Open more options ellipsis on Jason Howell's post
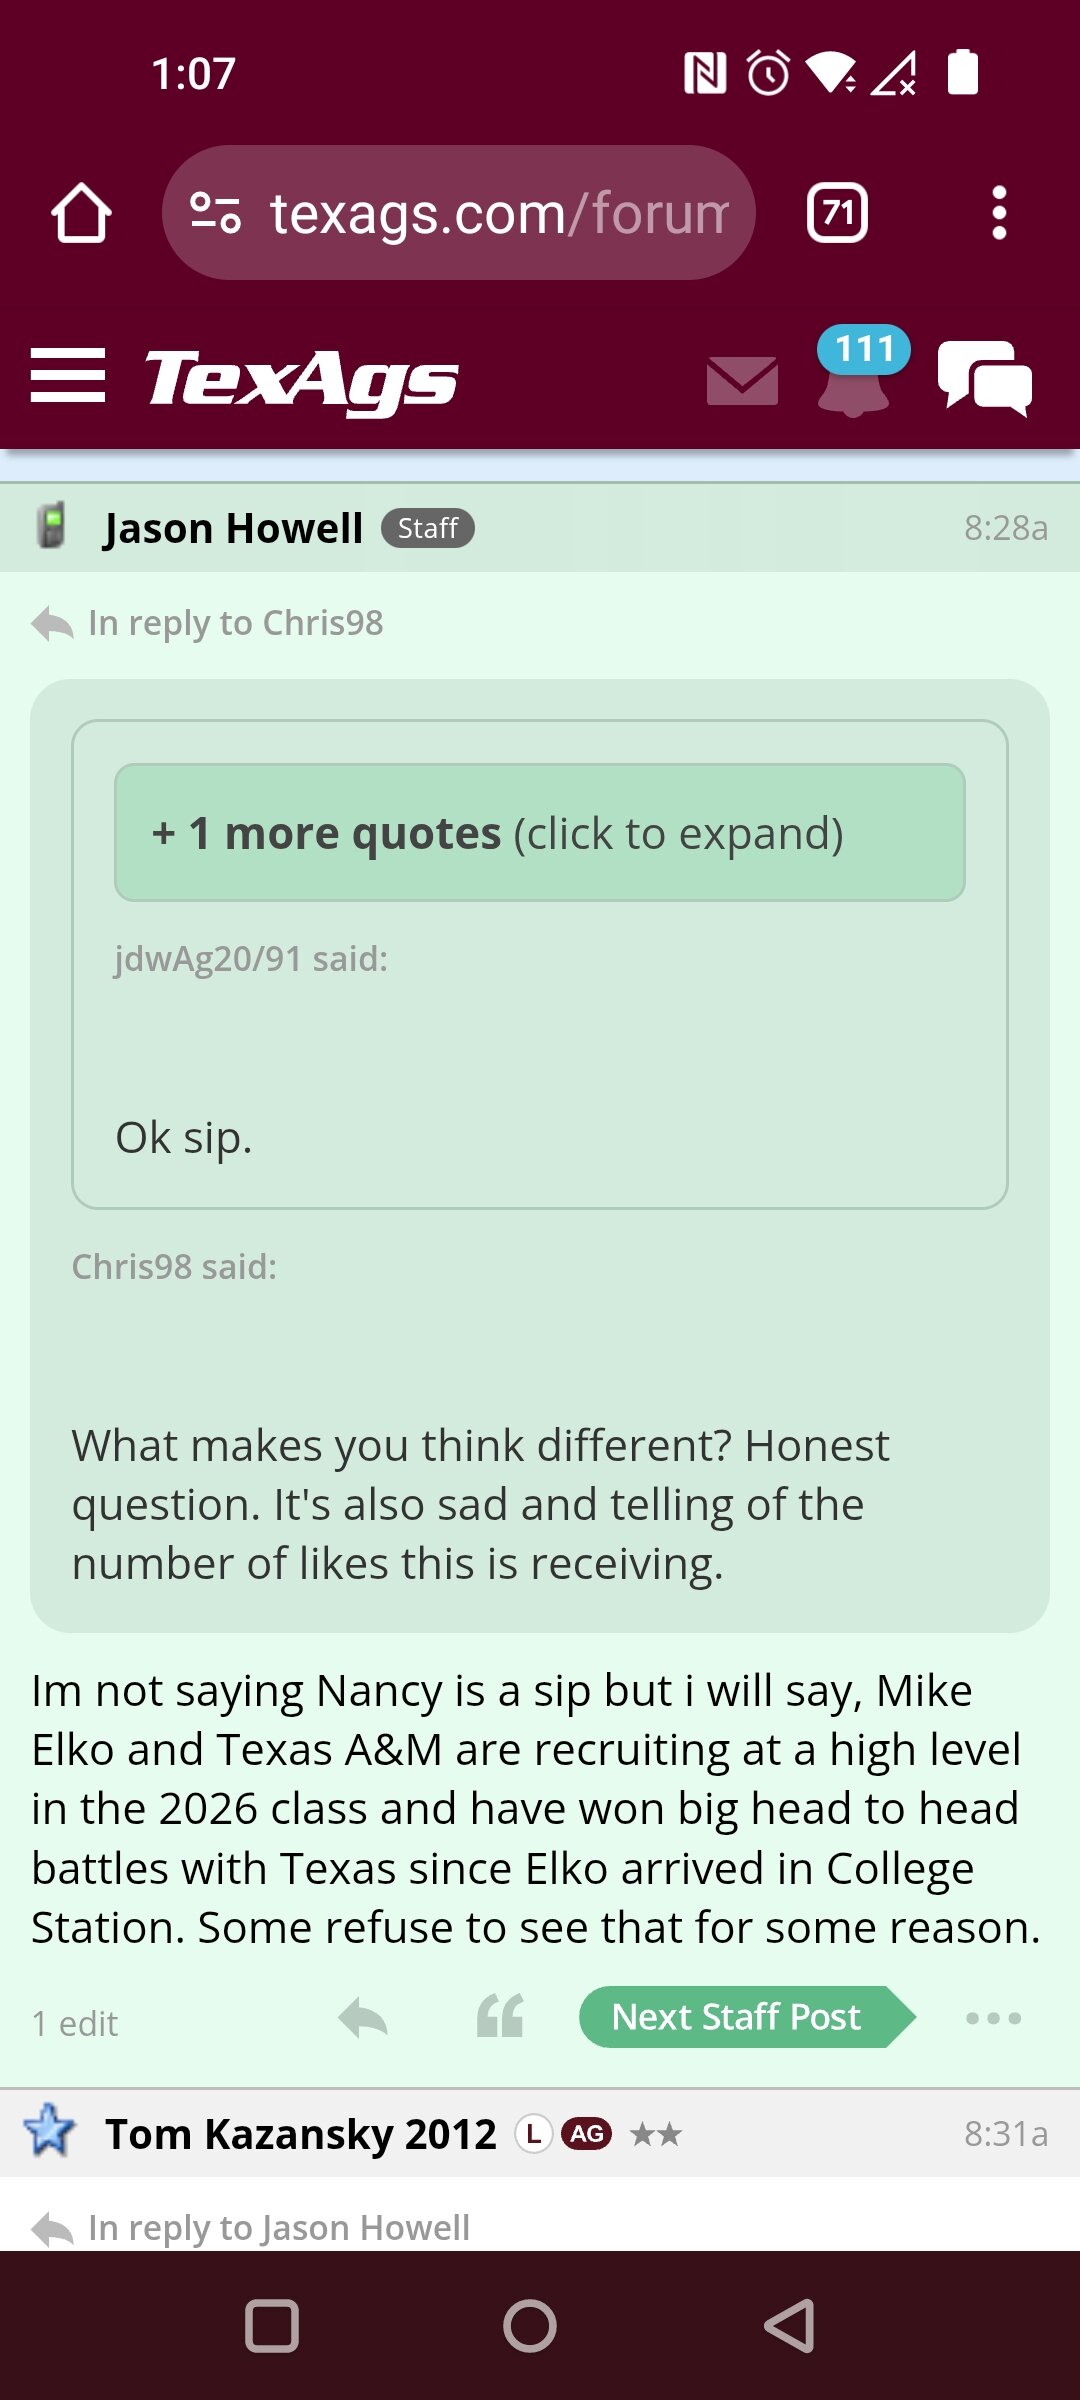This screenshot has height=2400, width=1080. pyautogui.click(x=993, y=2018)
